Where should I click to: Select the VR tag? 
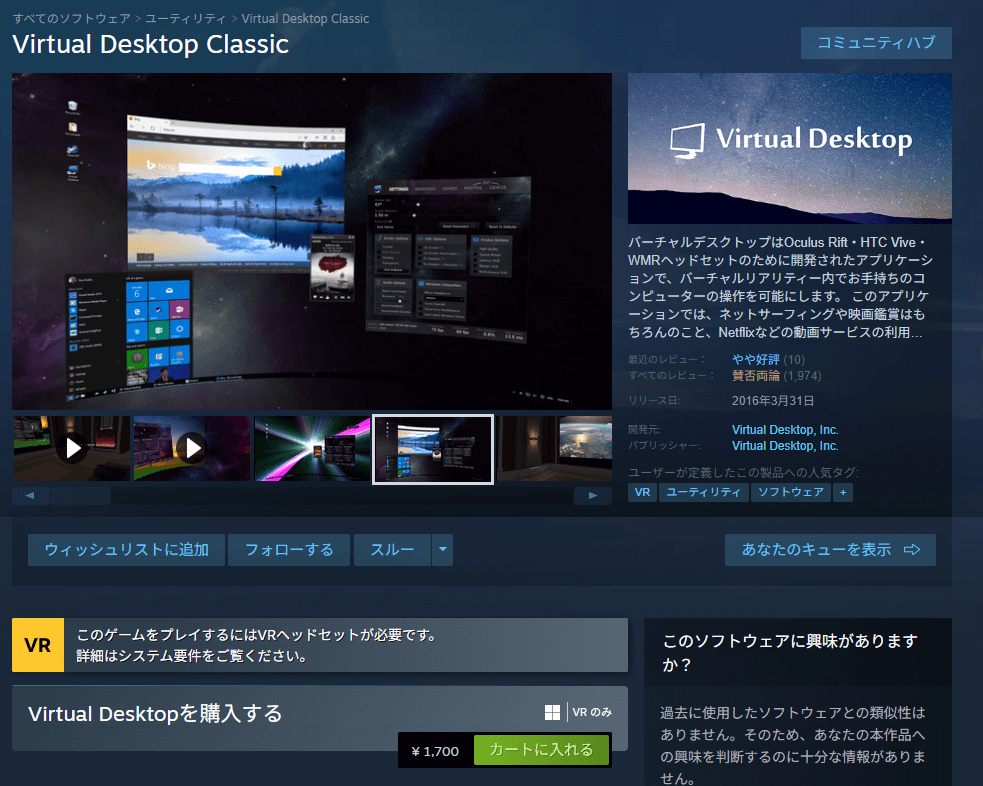(642, 492)
